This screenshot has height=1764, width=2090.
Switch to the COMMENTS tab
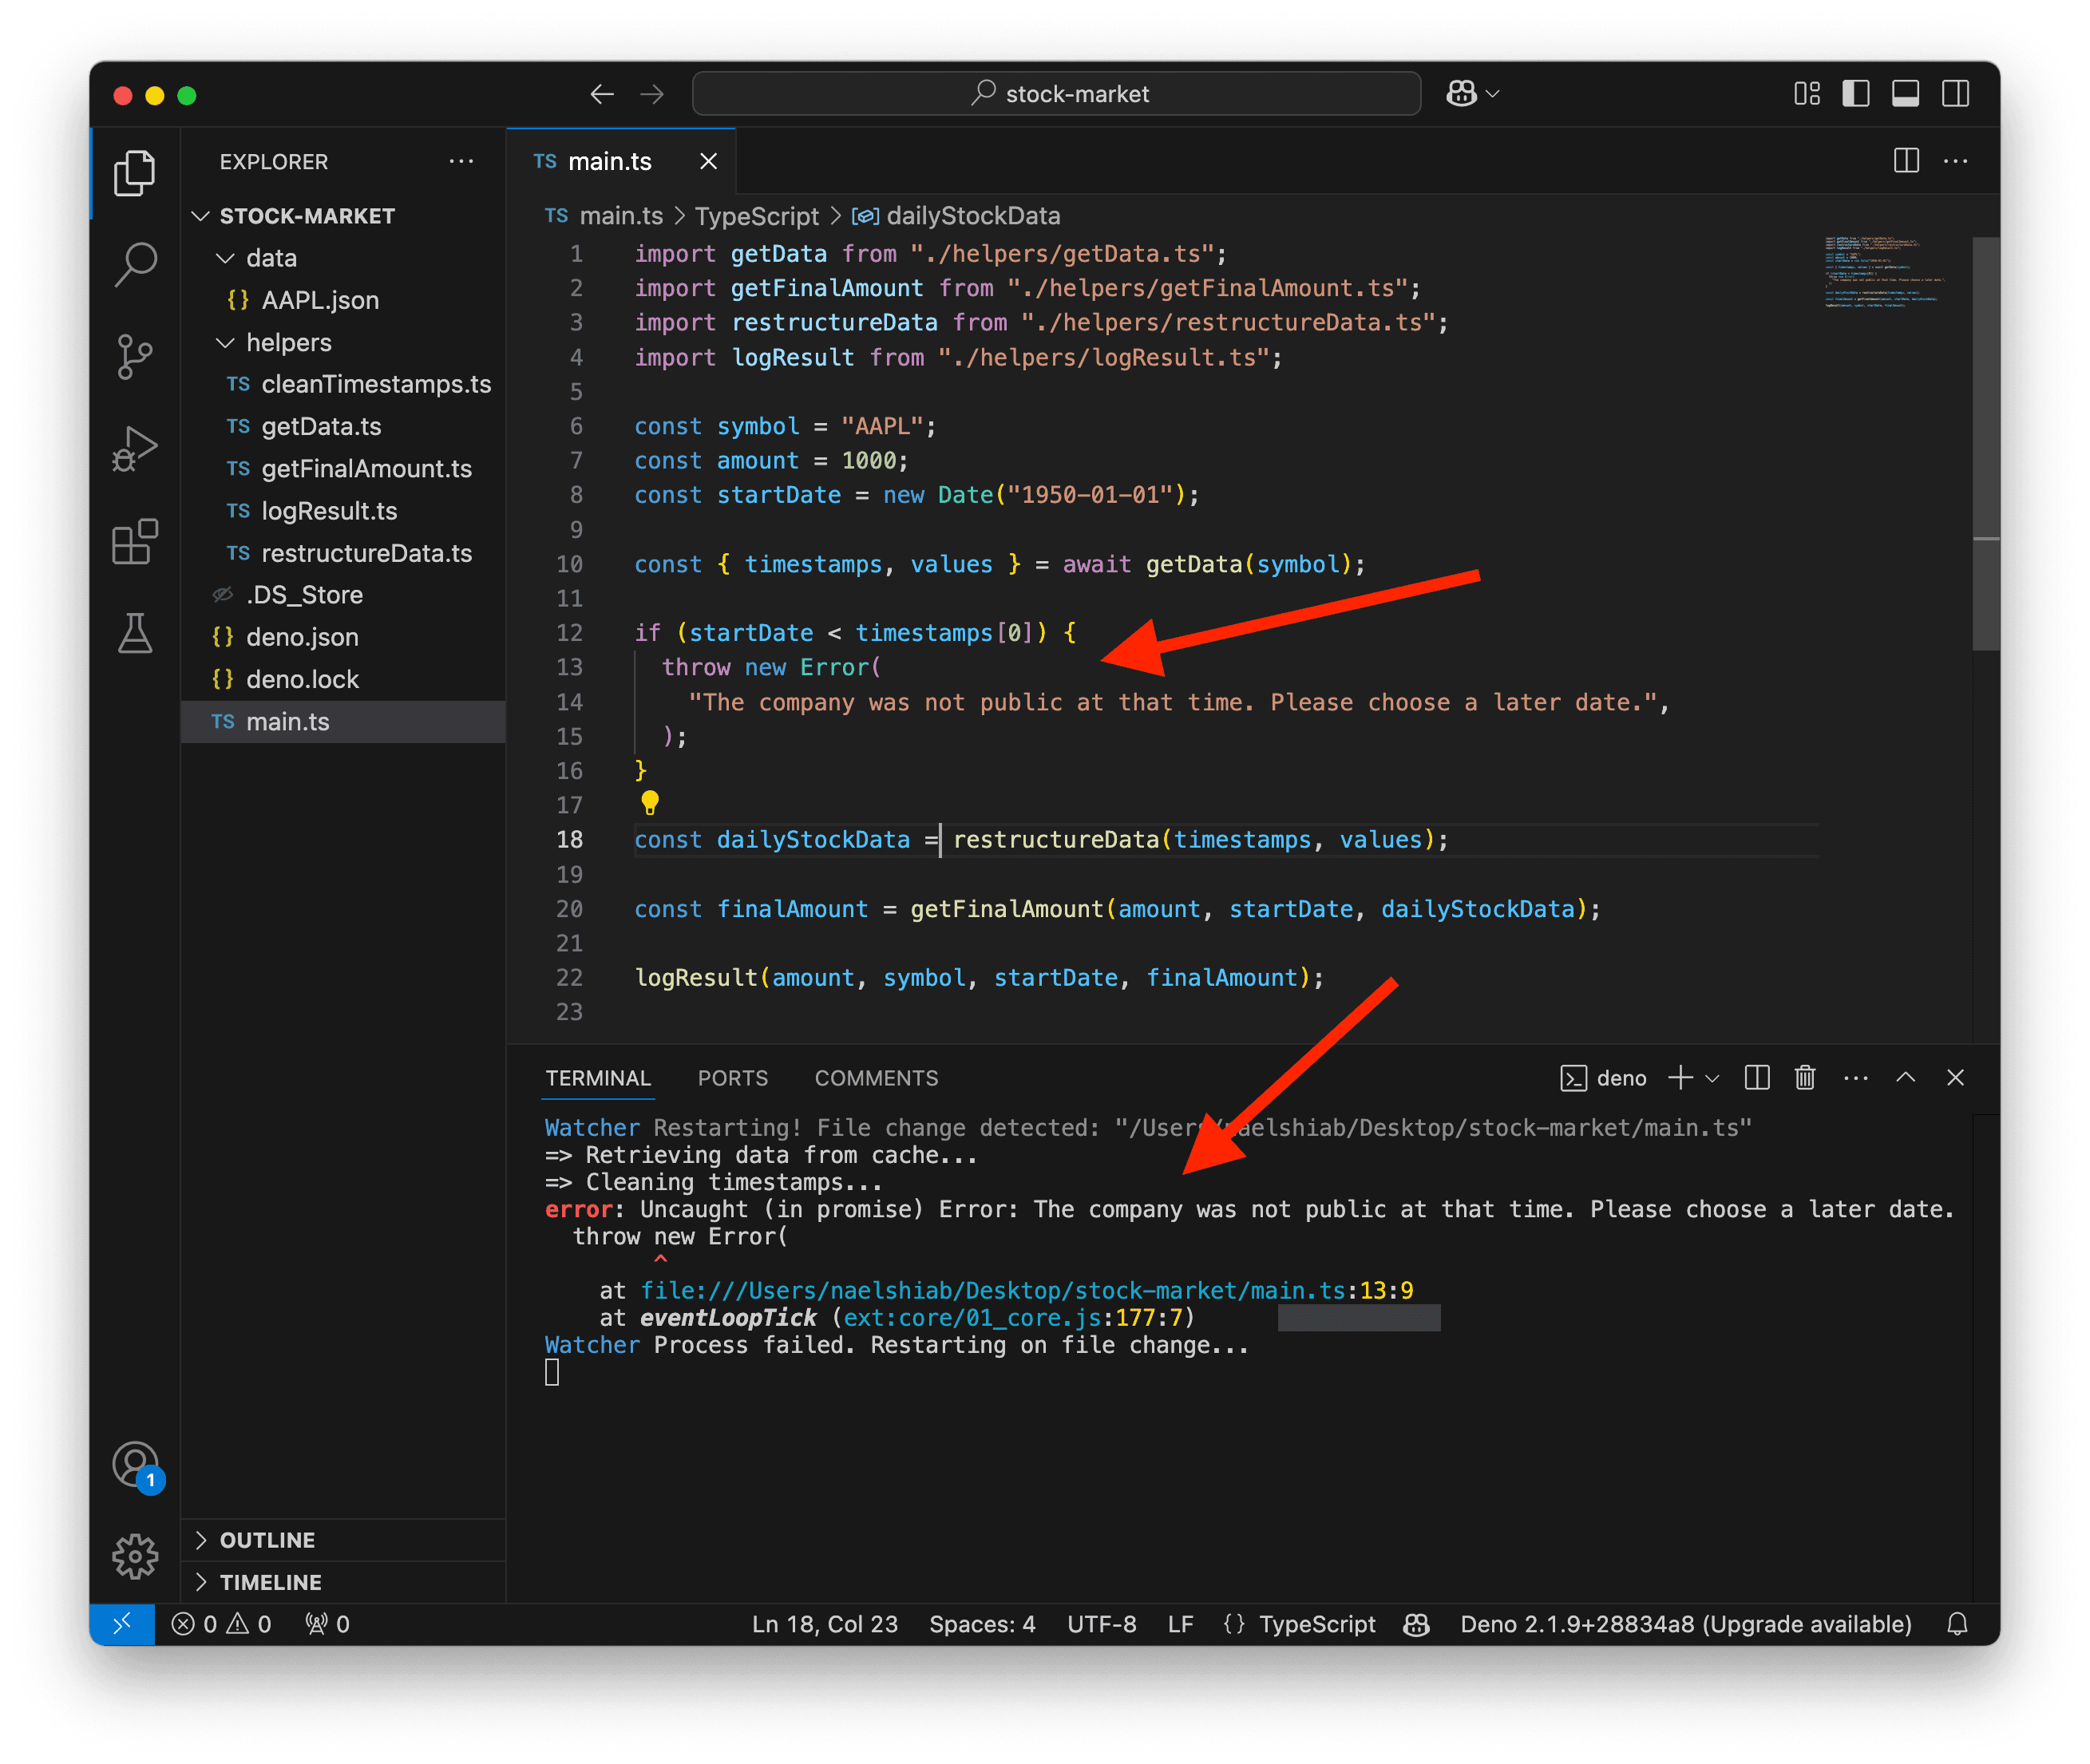coord(877,1078)
